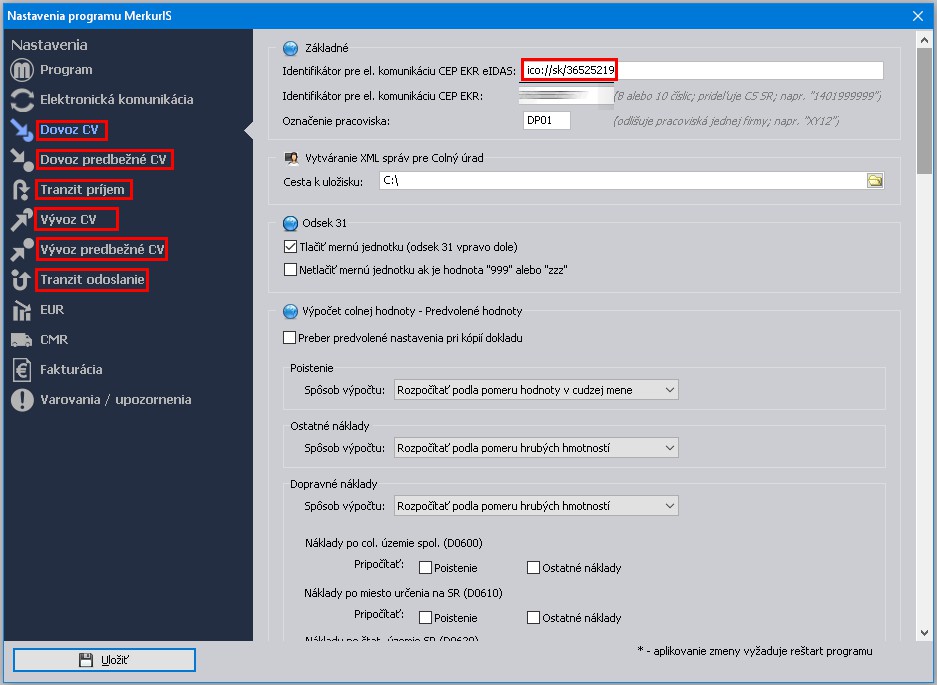Click the person icon beside Vytváranie XML správ
The height and width of the screenshot is (685, 937).
291,158
